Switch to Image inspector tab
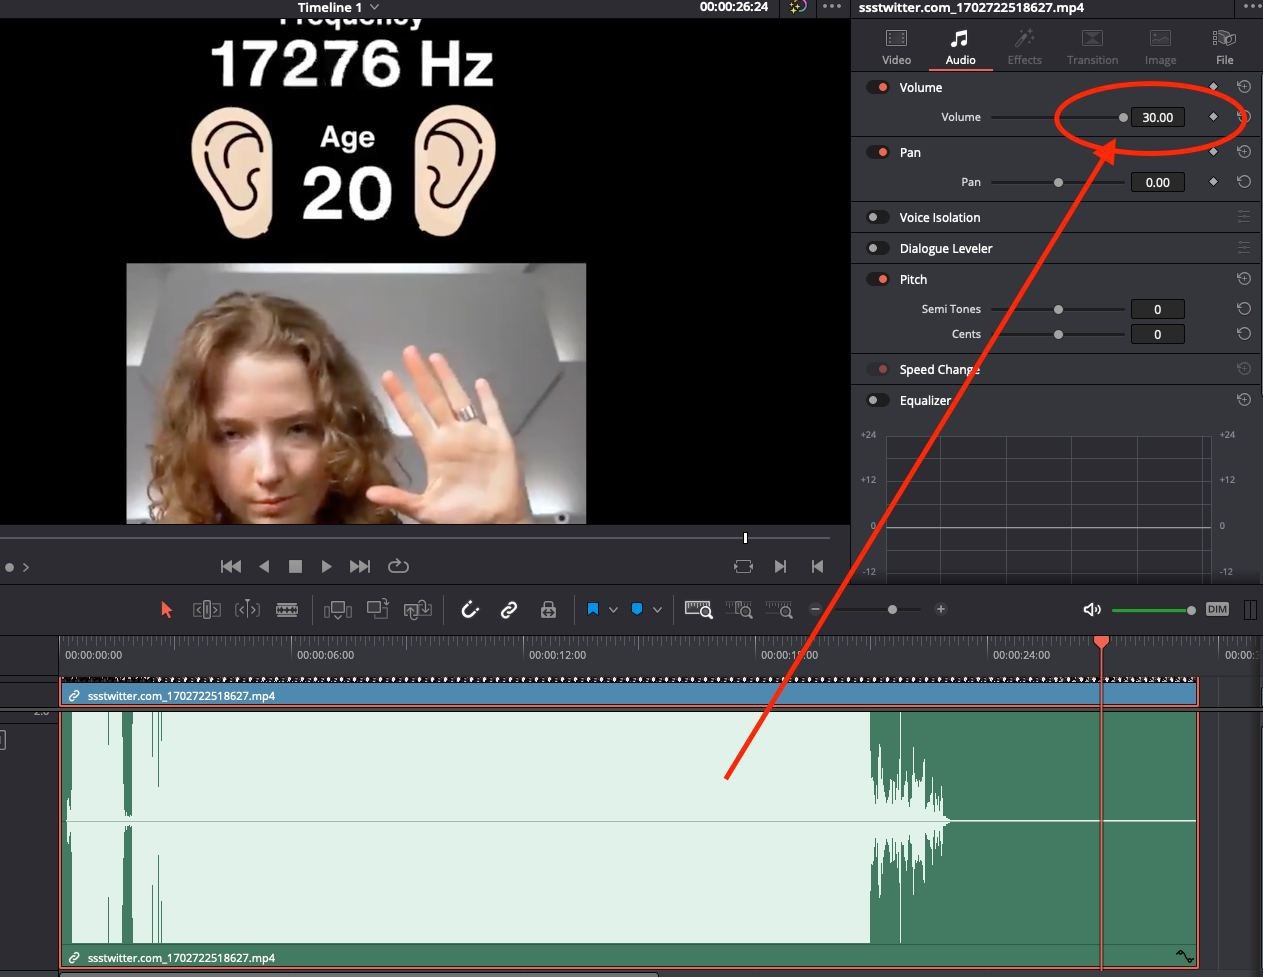Image resolution: width=1263 pixels, height=977 pixels. pos(1160,47)
